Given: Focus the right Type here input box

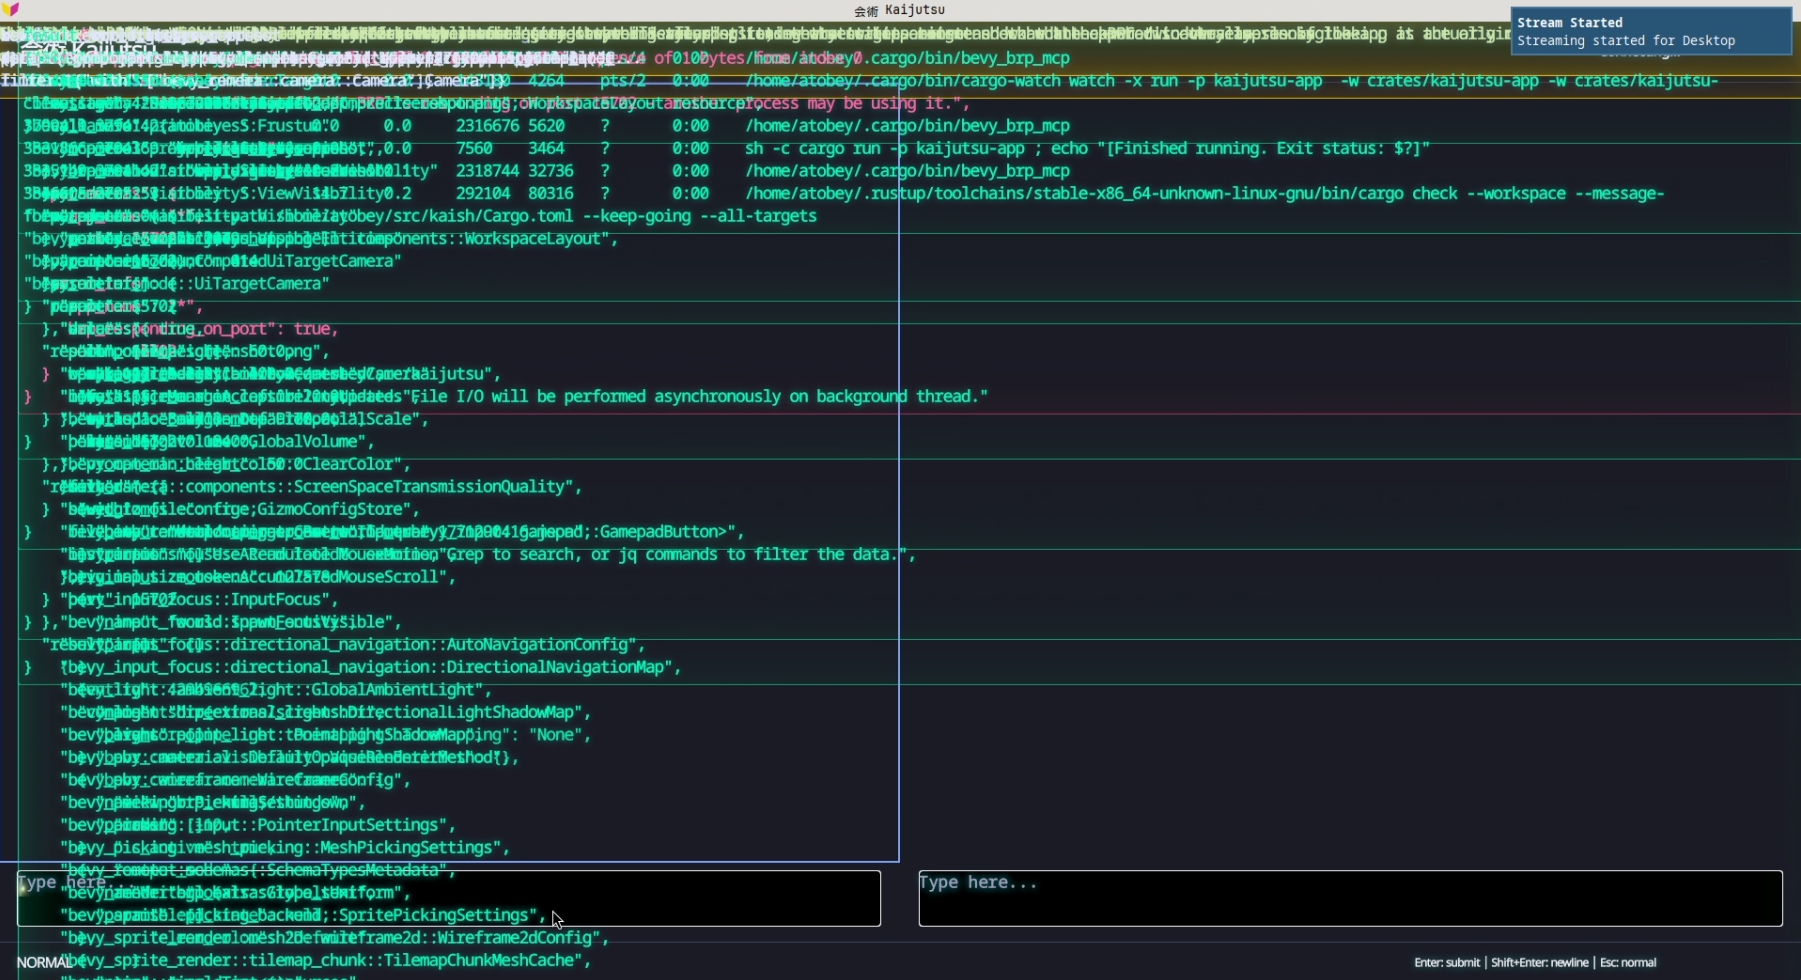Looking at the screenshot, I should coord(1349,898).
